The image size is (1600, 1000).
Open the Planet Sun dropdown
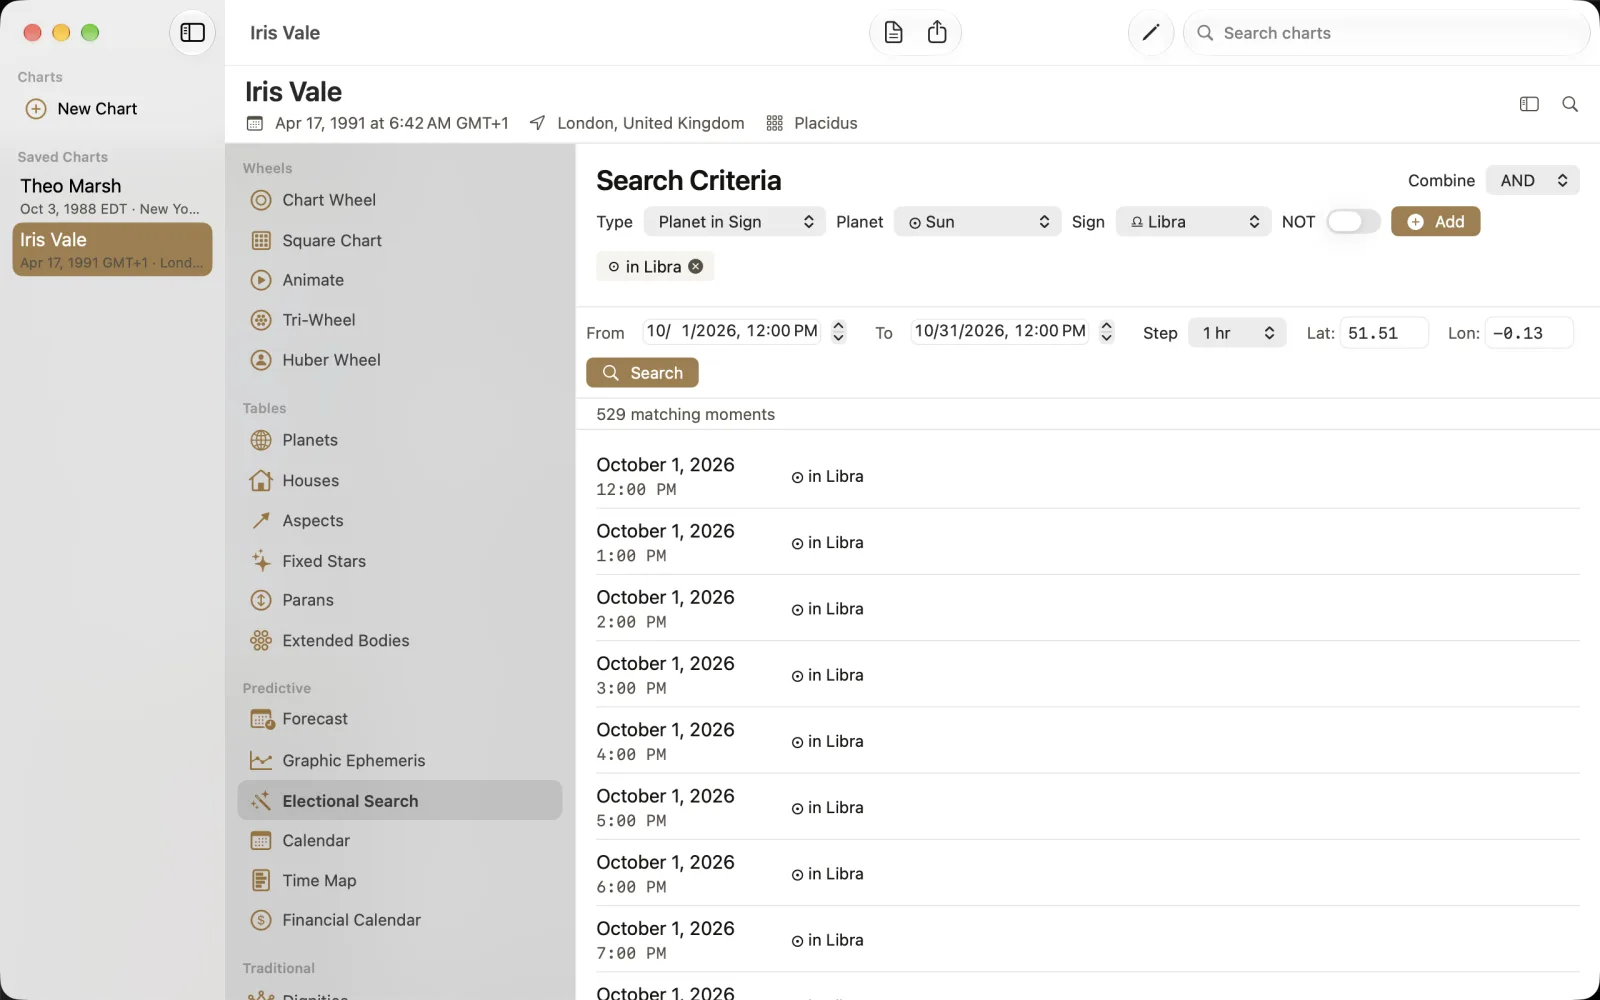click(x=977, y=222)
